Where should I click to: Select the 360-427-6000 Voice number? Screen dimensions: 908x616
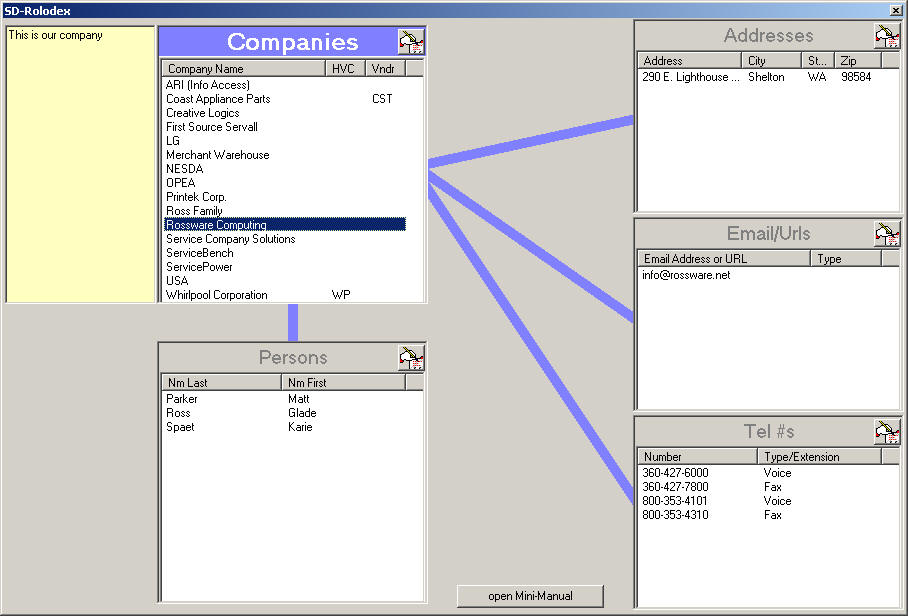pyautogui.click(x=675, y=473)
